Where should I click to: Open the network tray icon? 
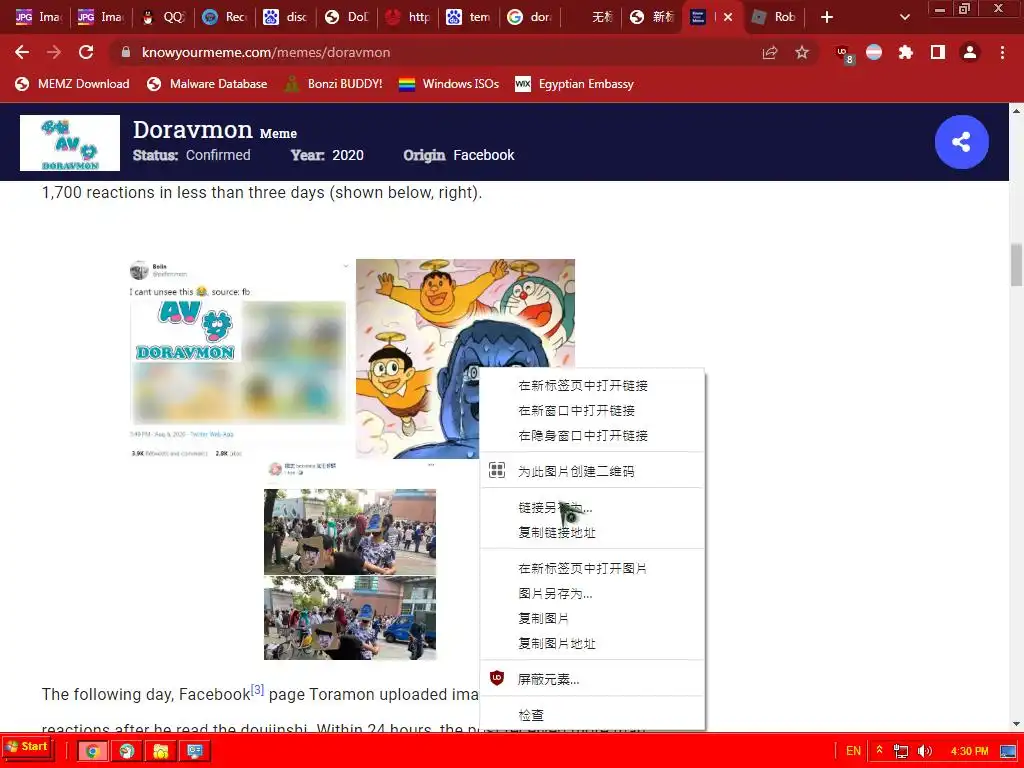pos(901,751)
